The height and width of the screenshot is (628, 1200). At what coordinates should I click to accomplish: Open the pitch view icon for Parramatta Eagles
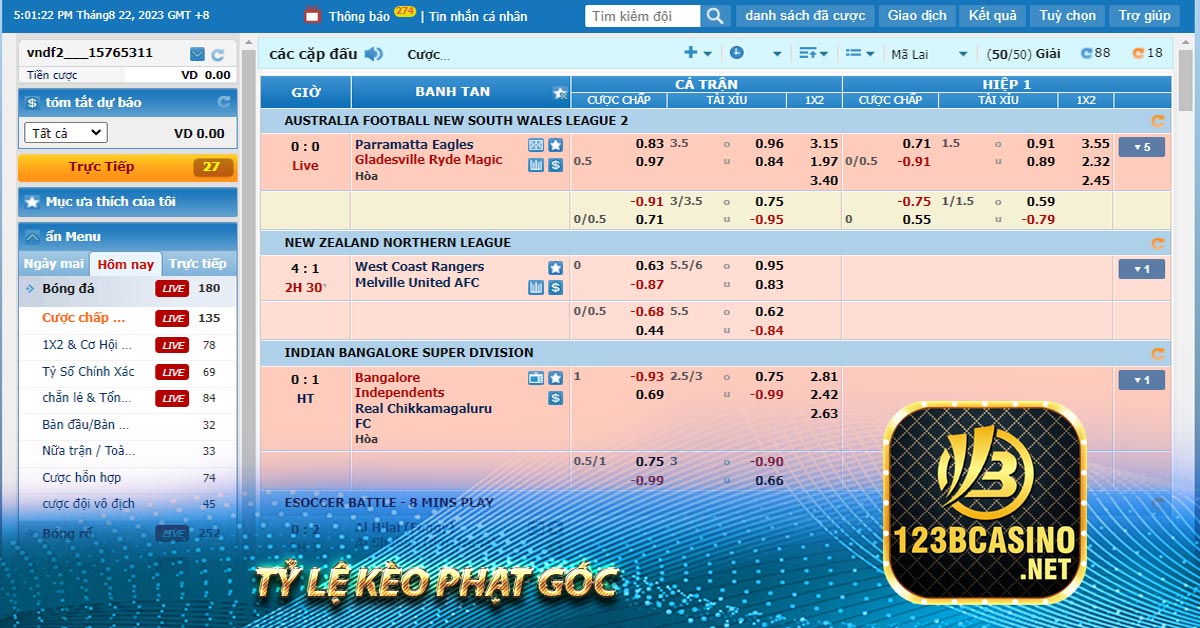[x=536, y=145]
